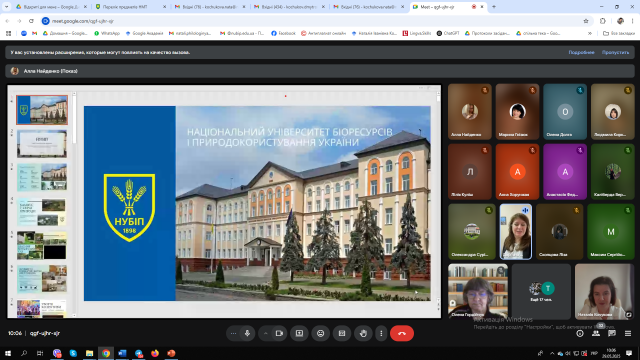Leave the call with red hang-up button

[402, 333]
